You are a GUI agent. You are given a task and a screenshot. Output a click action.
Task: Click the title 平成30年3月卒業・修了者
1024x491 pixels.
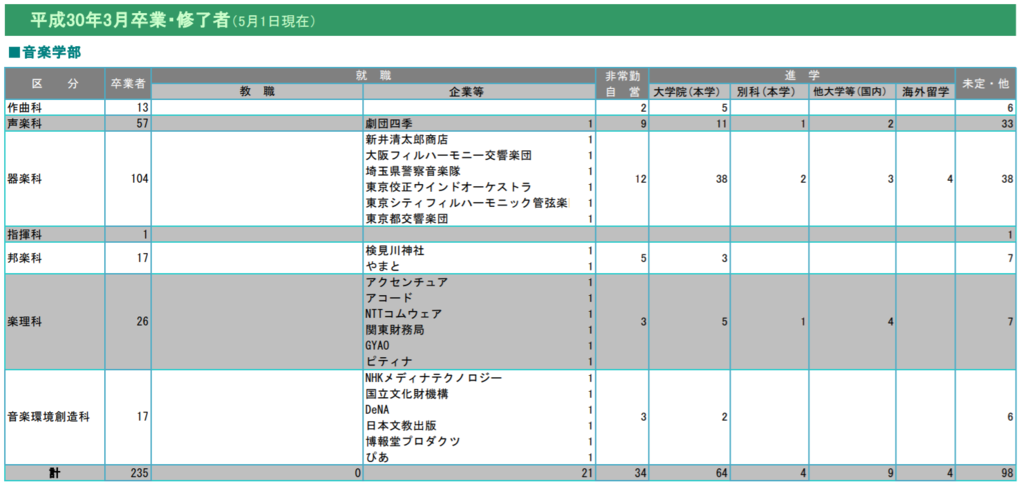tap(129, 20)
